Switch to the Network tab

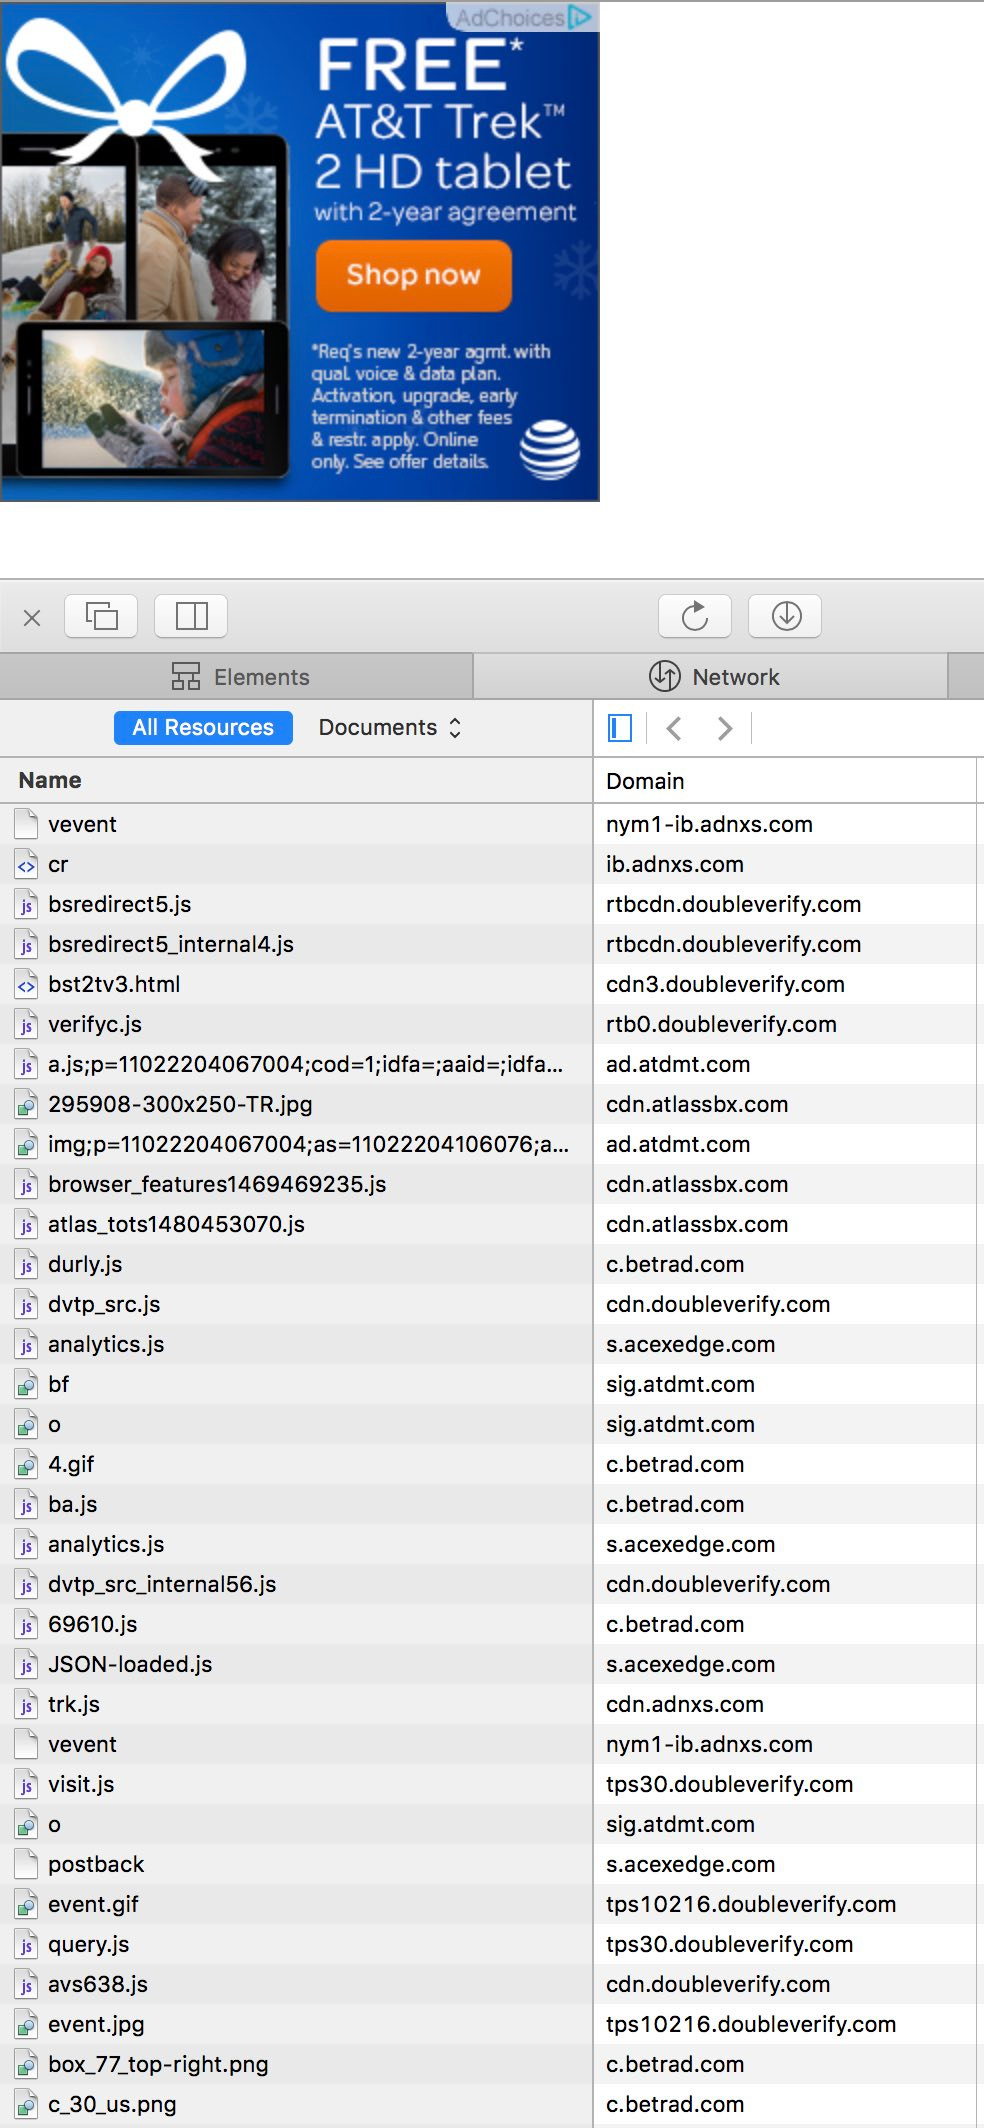[x=711, y=677]
